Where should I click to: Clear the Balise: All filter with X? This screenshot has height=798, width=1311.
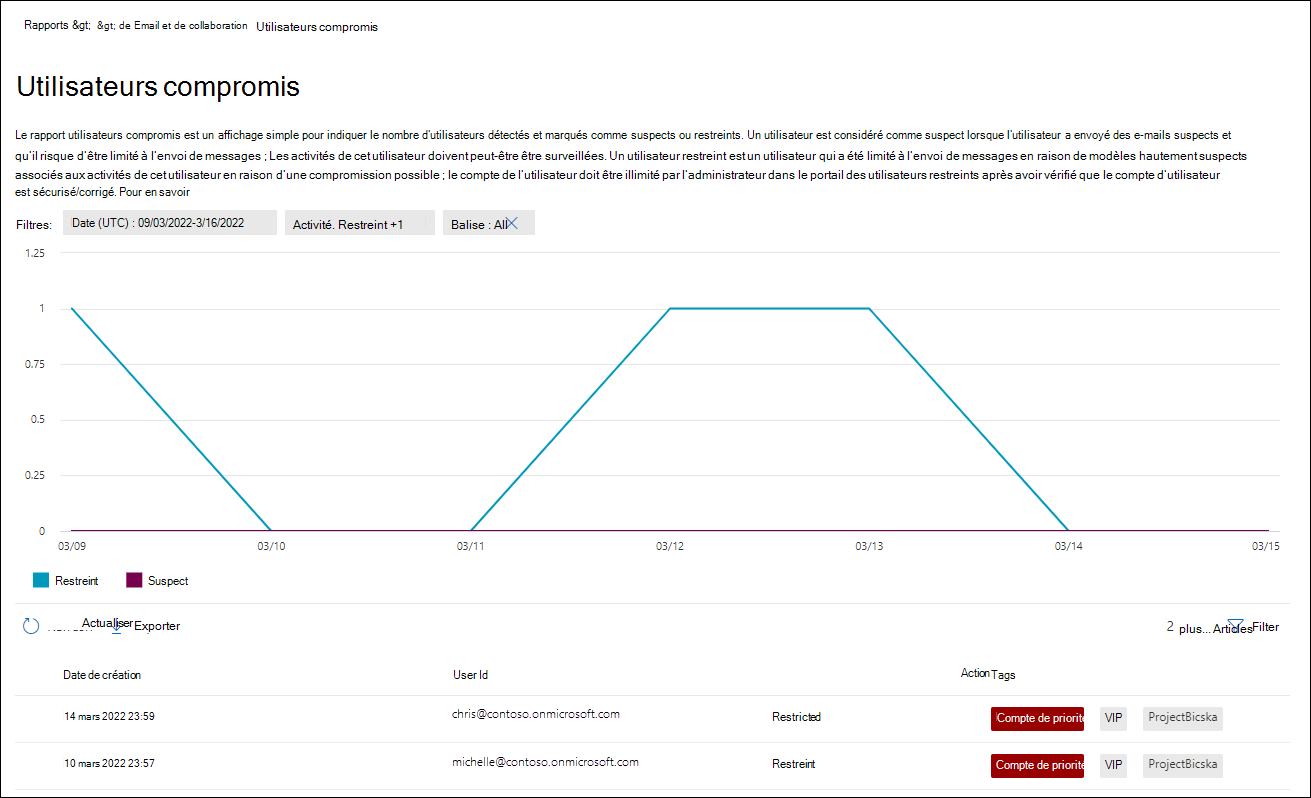[x=511, y=223]
